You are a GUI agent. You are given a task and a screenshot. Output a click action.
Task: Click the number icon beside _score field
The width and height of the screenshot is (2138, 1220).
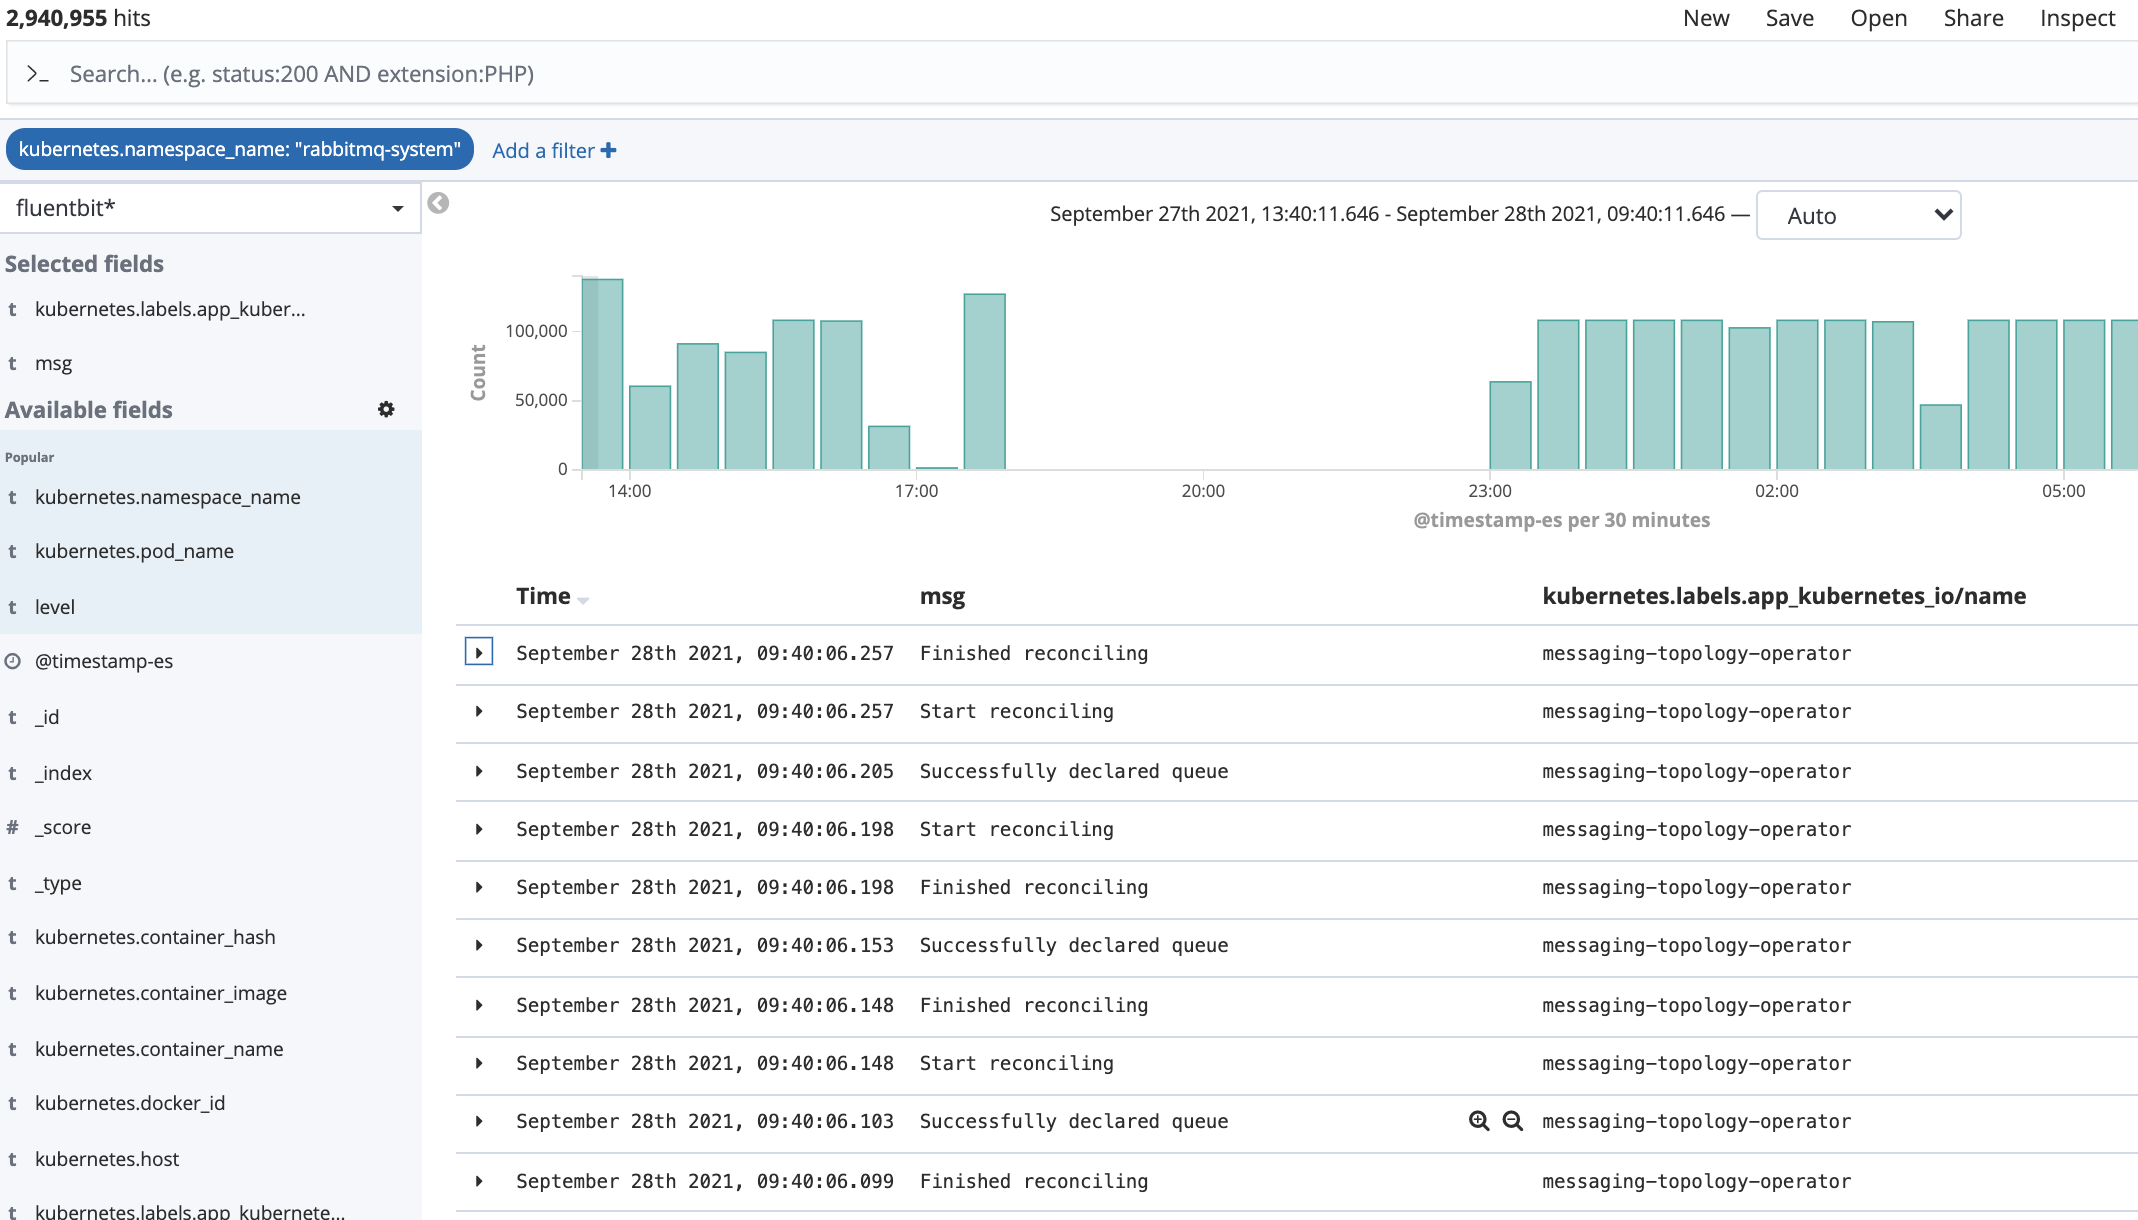pos(12,827)
